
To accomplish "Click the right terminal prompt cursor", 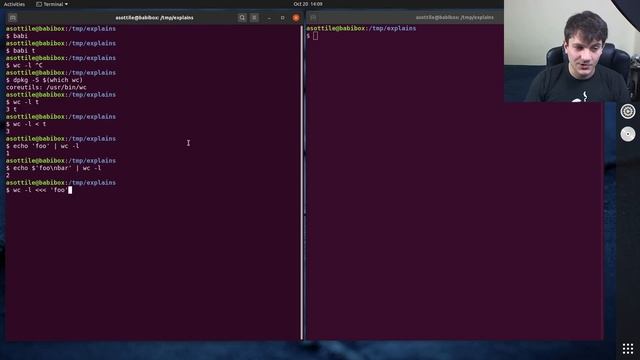I will [316, 36].
